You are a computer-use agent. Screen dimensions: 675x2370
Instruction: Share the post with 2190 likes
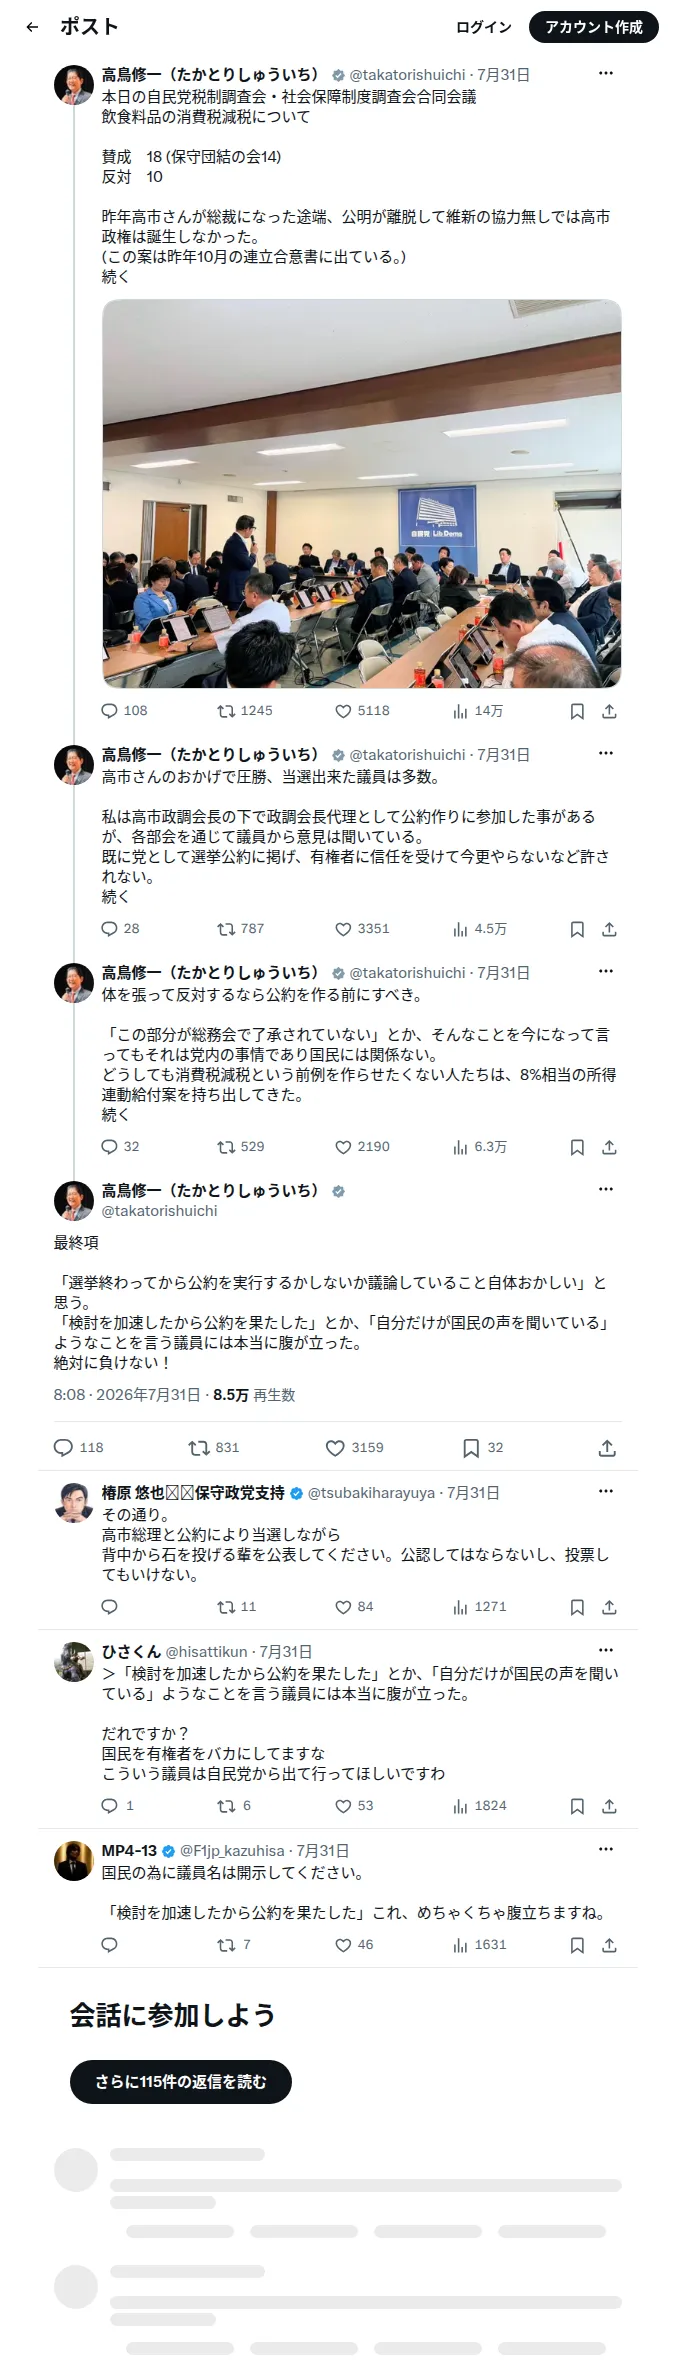pos(609,1147)
